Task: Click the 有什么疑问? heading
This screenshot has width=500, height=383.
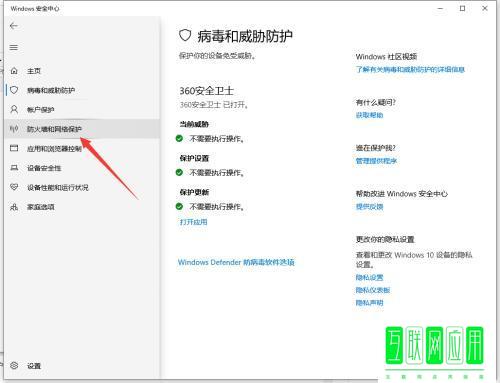Action: coord(376,102)
